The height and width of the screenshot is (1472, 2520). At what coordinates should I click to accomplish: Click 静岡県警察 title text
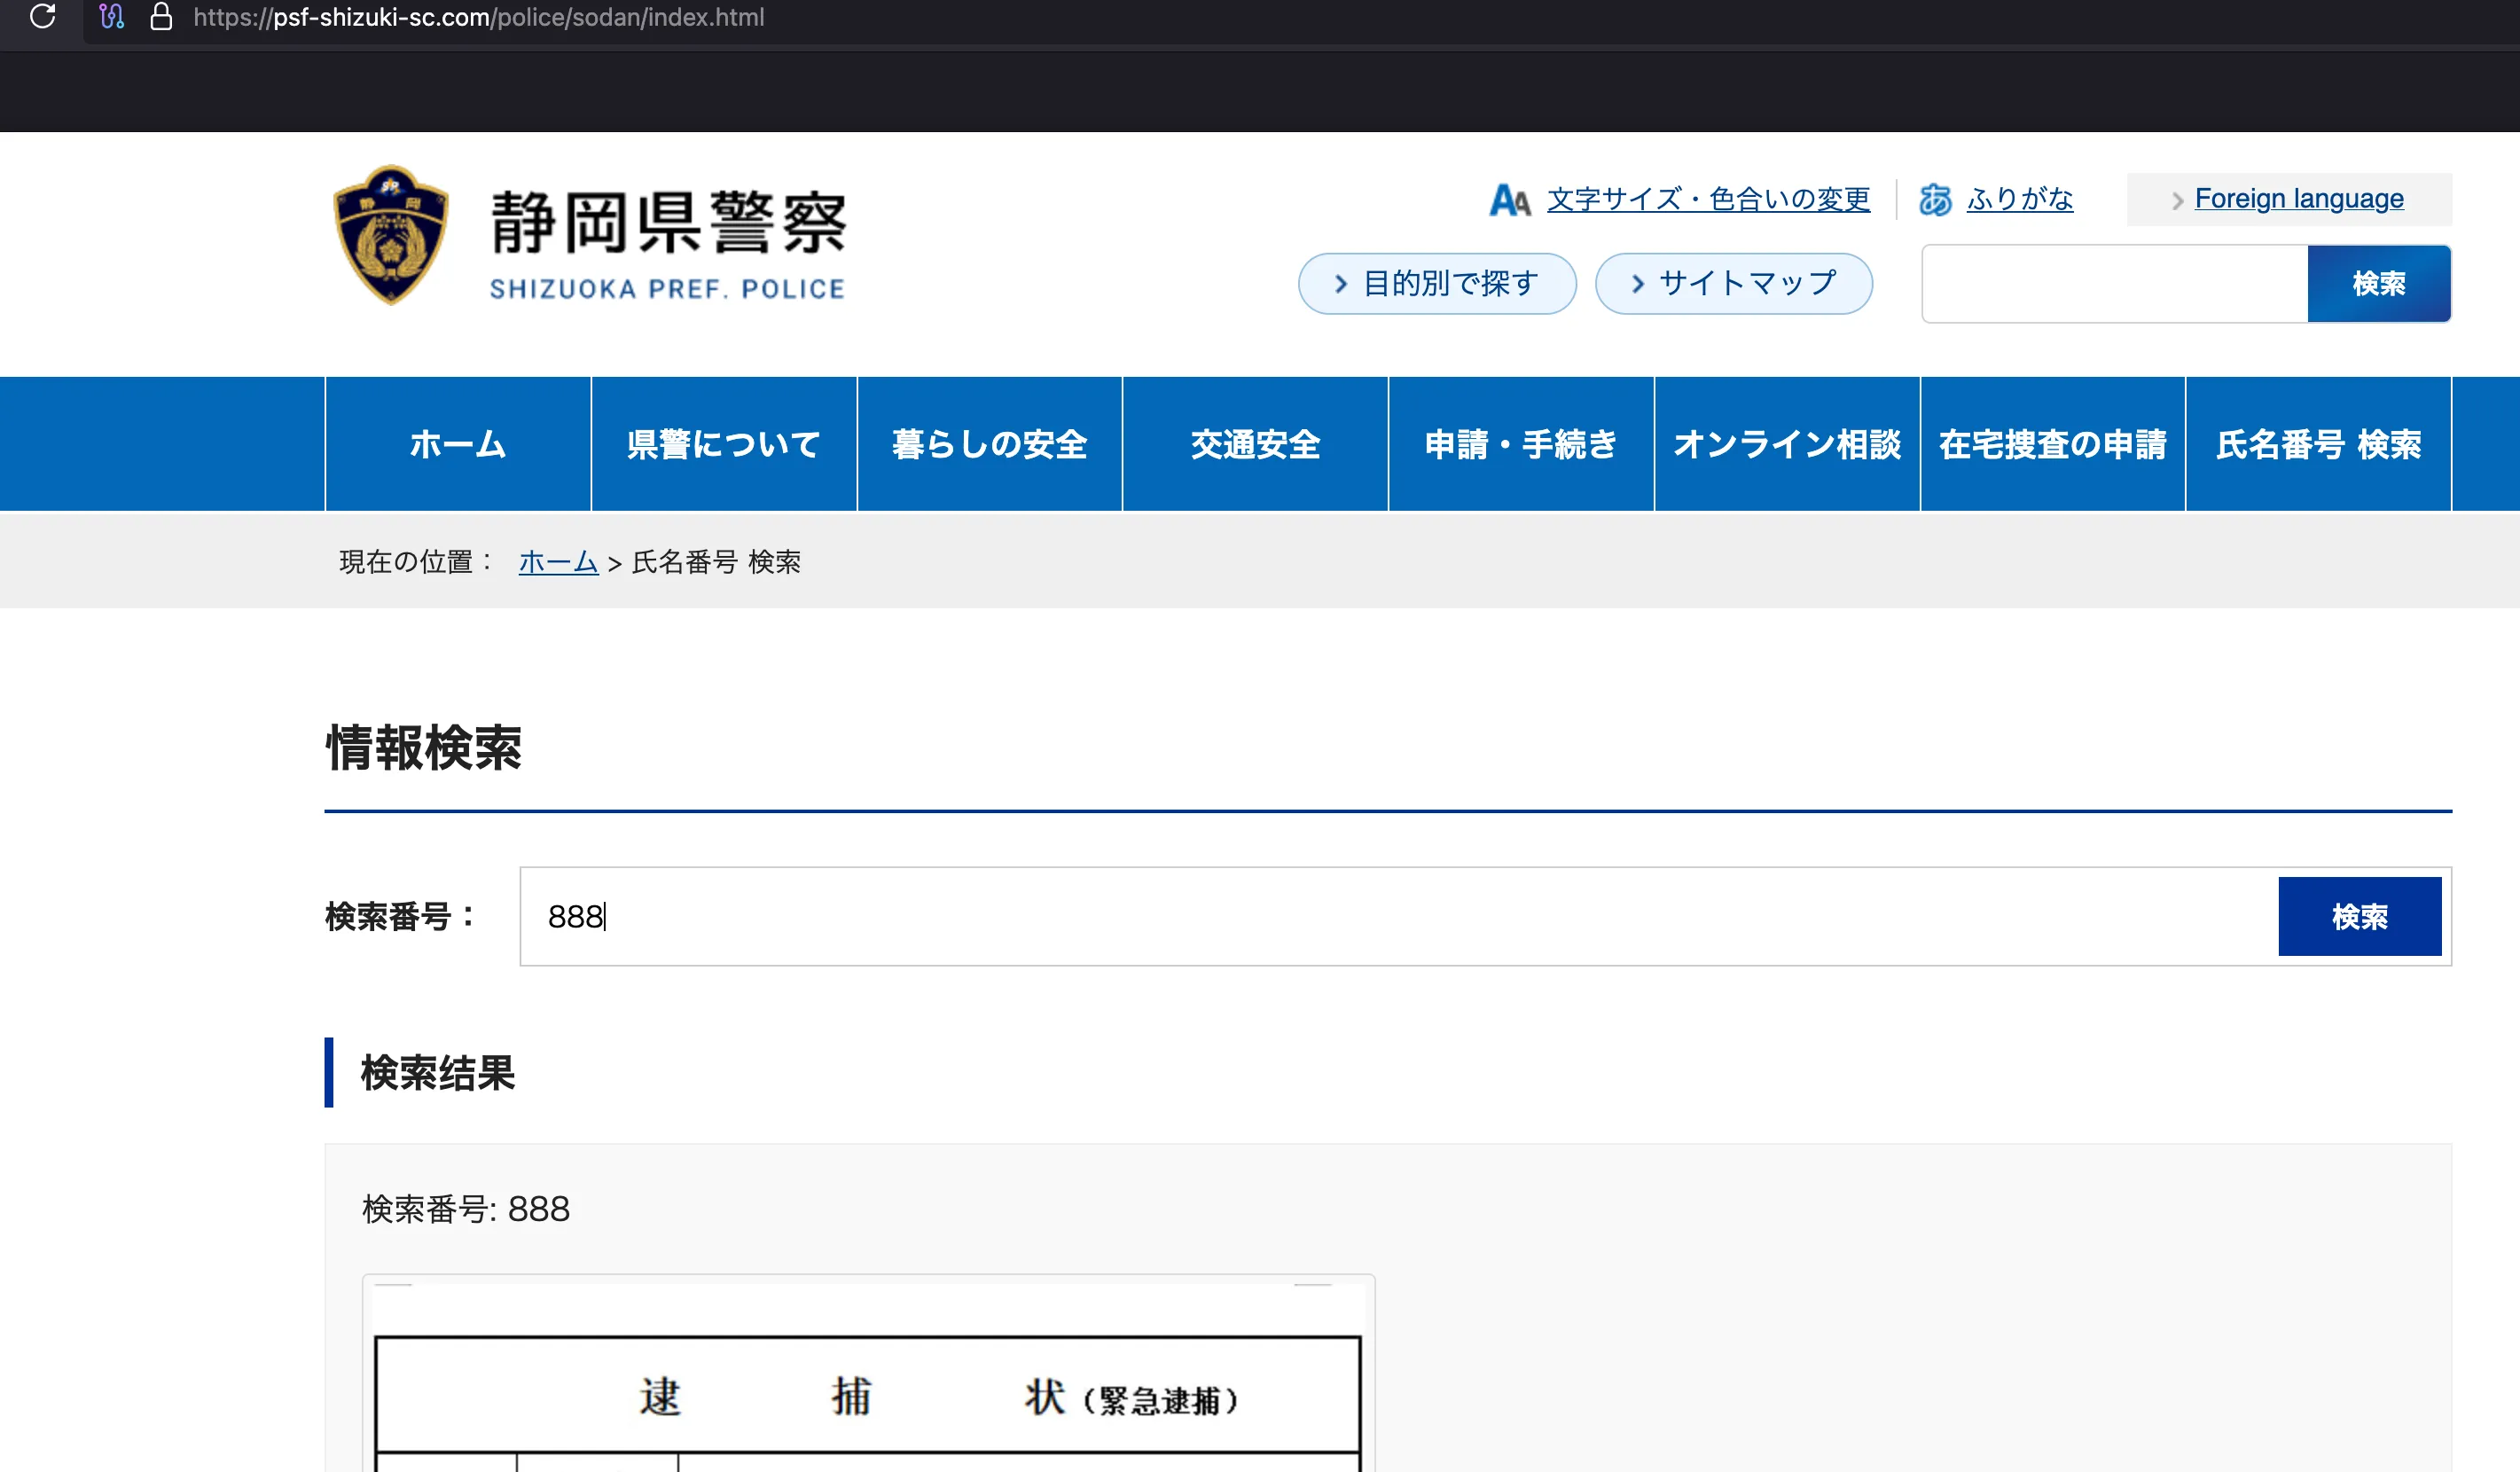(668, 222)
